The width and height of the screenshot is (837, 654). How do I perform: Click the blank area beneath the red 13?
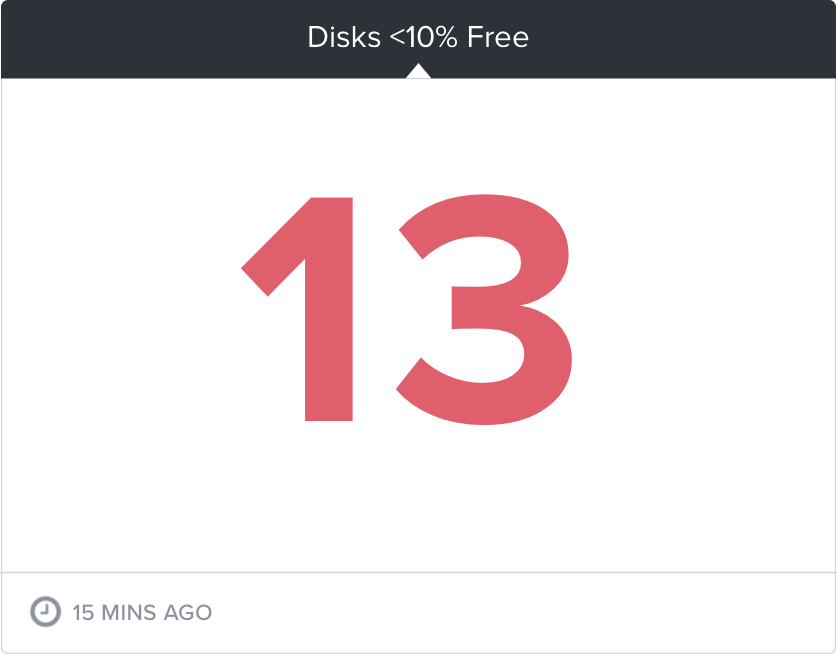pos(418,499)
